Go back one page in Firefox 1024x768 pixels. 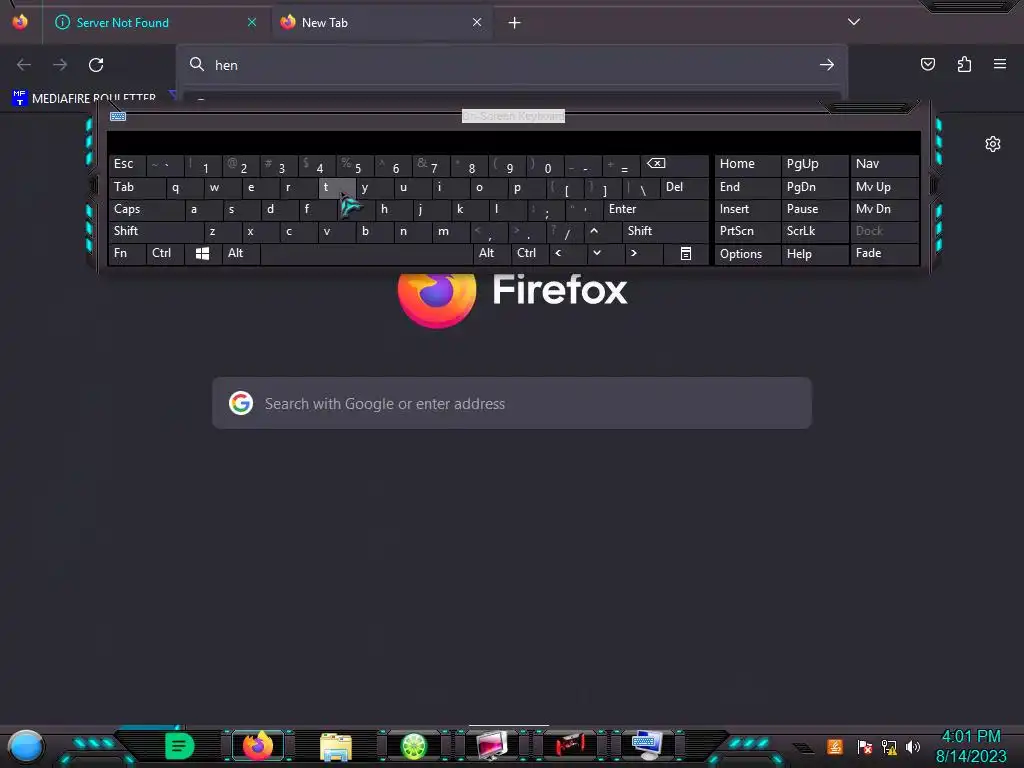(24, 65)
